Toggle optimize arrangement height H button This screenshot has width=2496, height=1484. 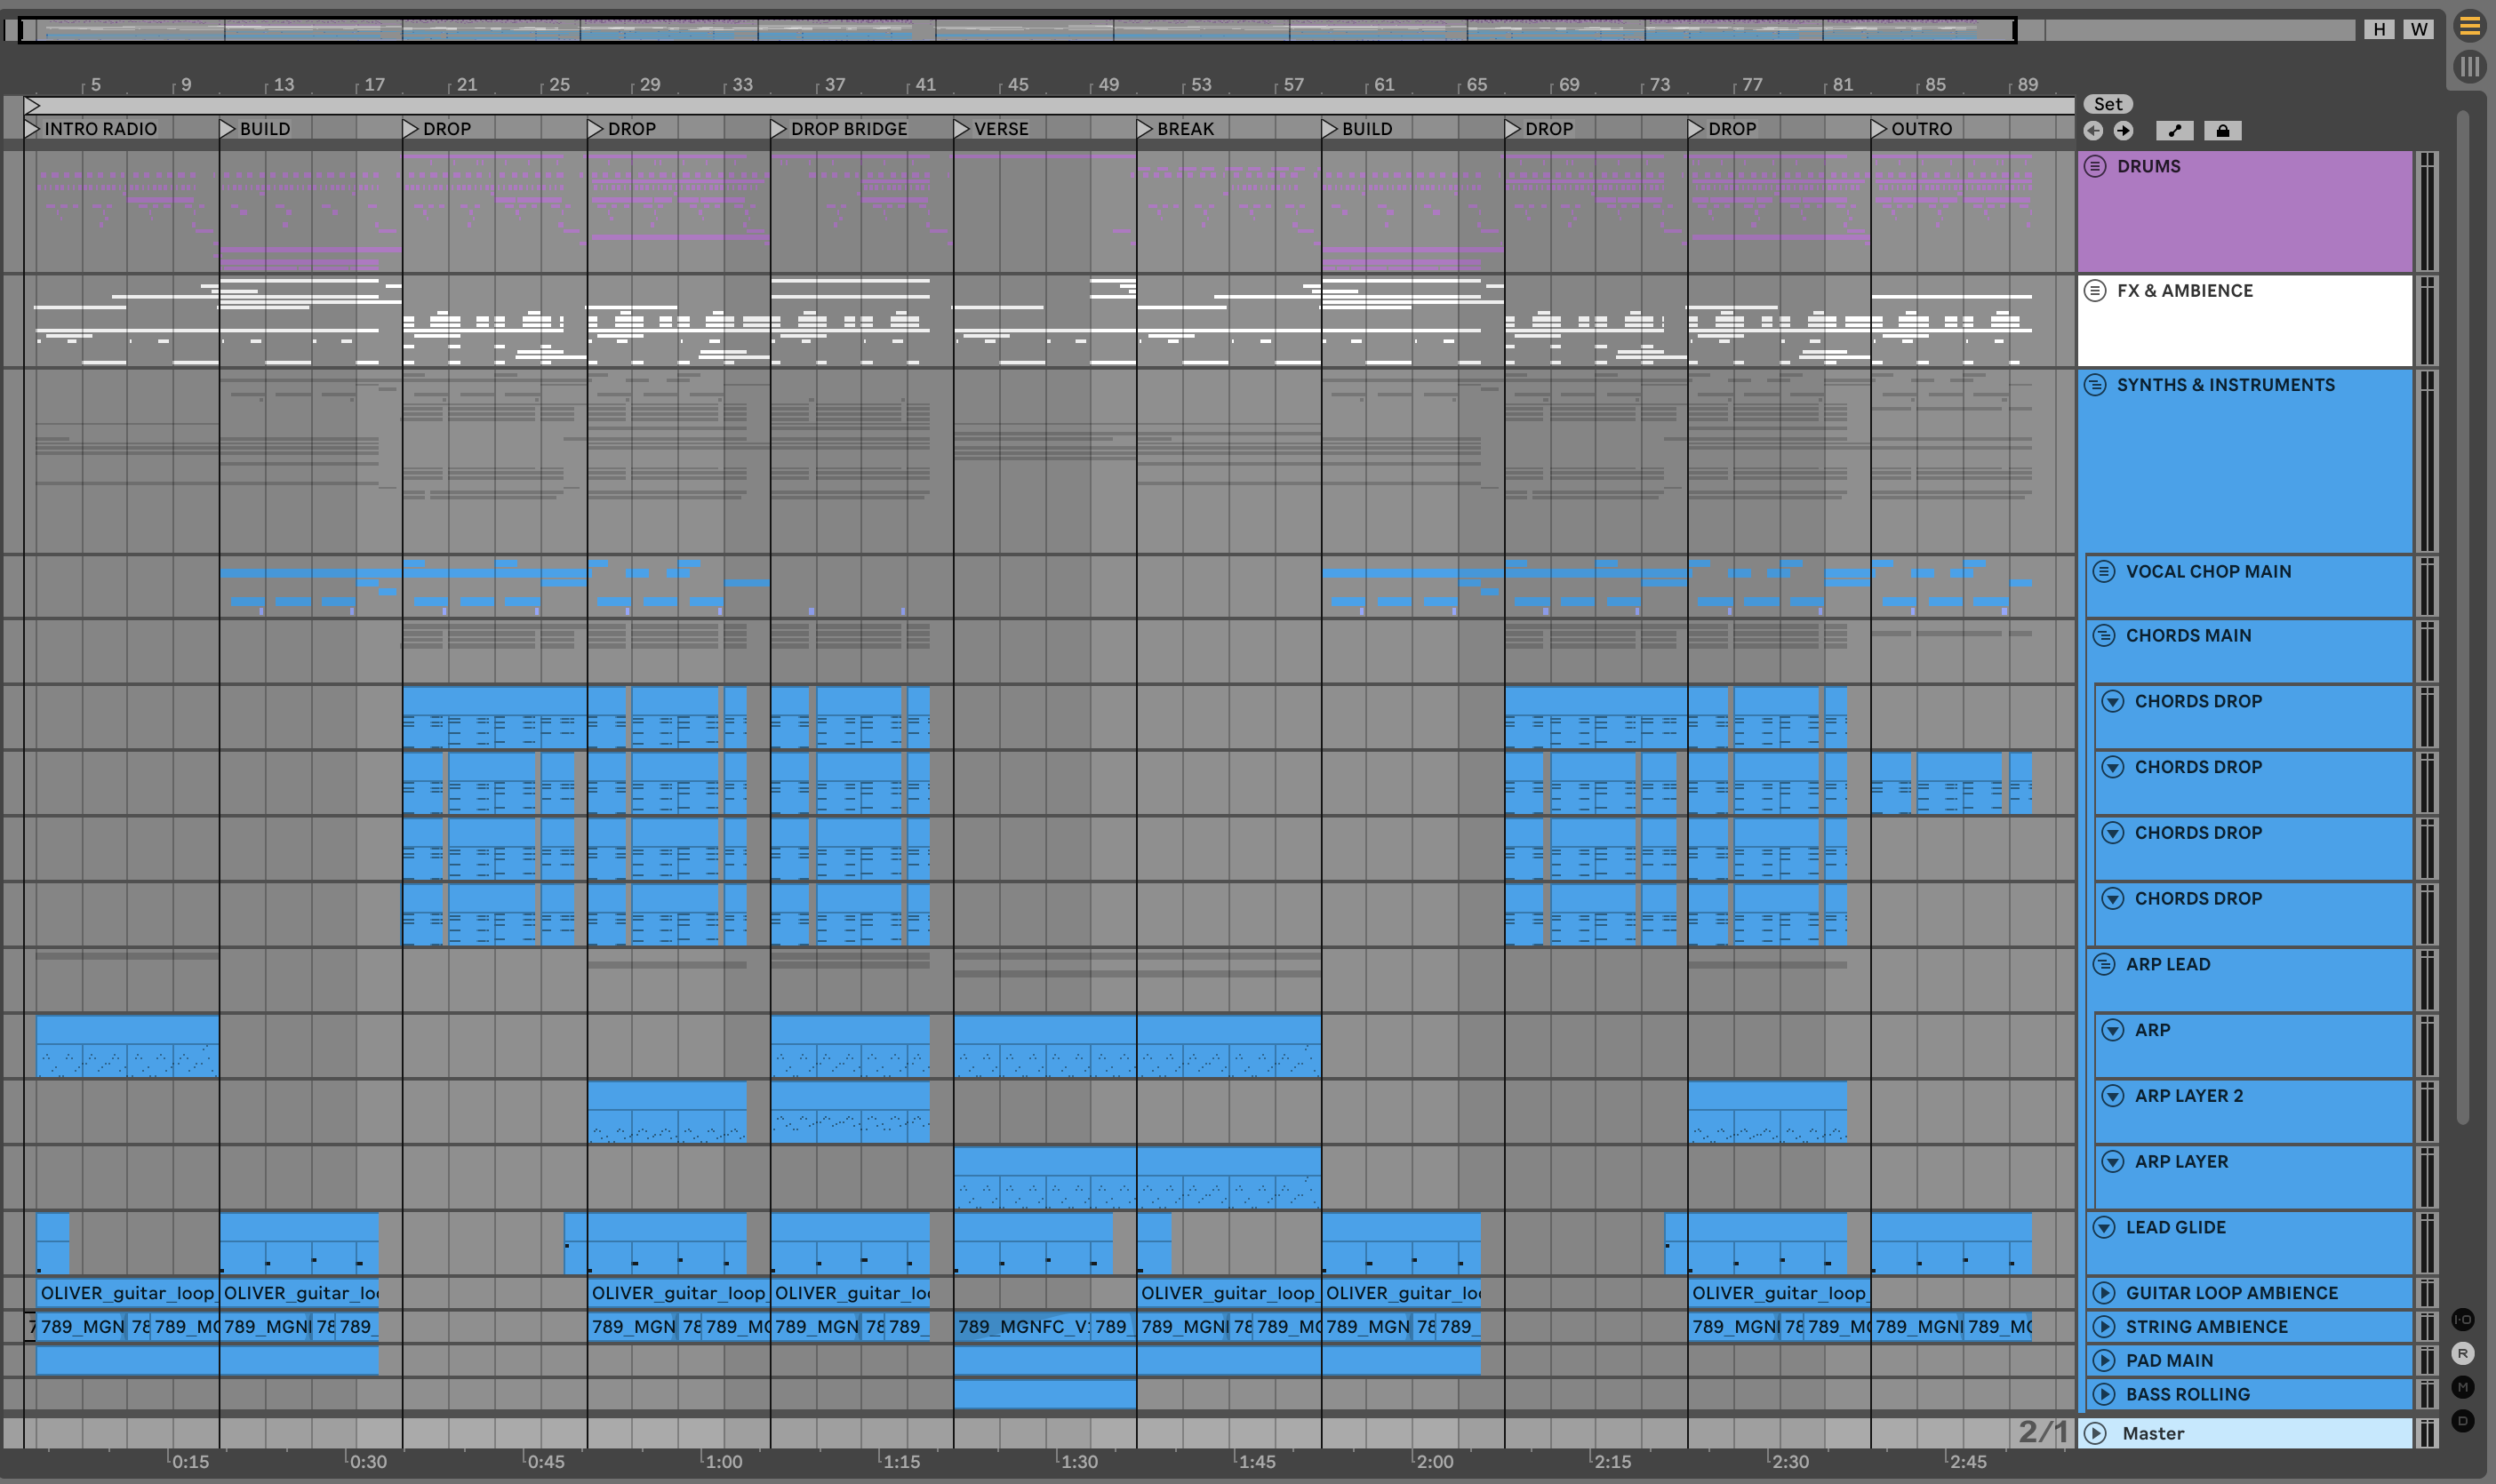point(2379,29)
